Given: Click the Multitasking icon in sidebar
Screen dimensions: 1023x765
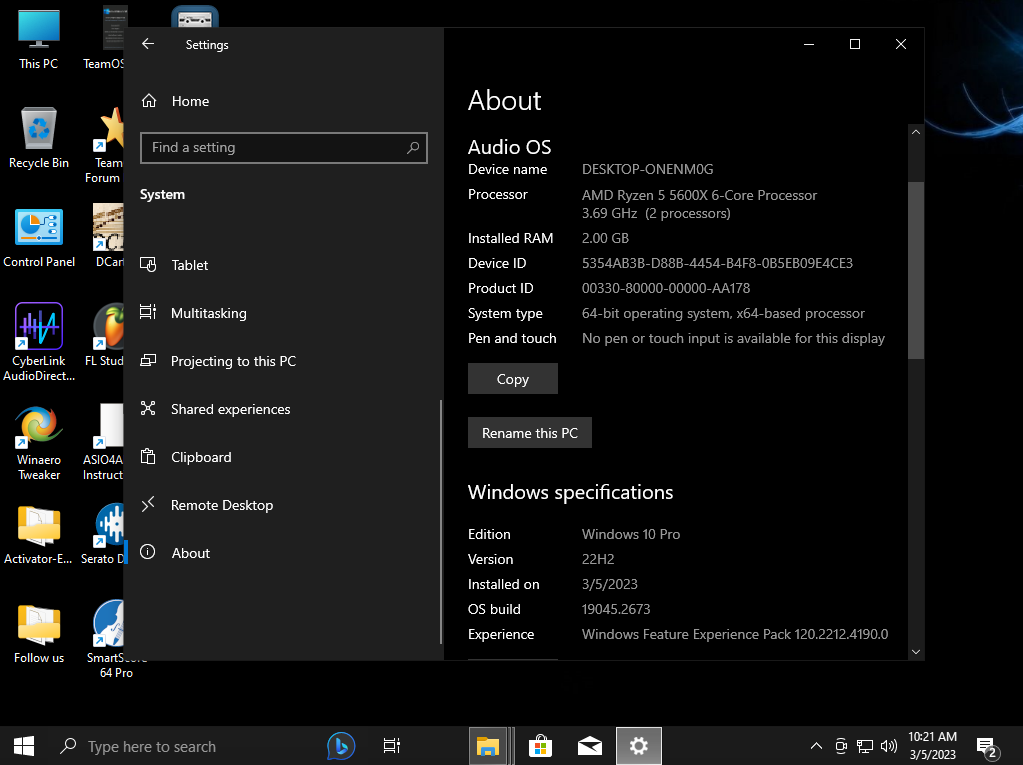Looking at the screenshot, I should [x=148, y=312].
